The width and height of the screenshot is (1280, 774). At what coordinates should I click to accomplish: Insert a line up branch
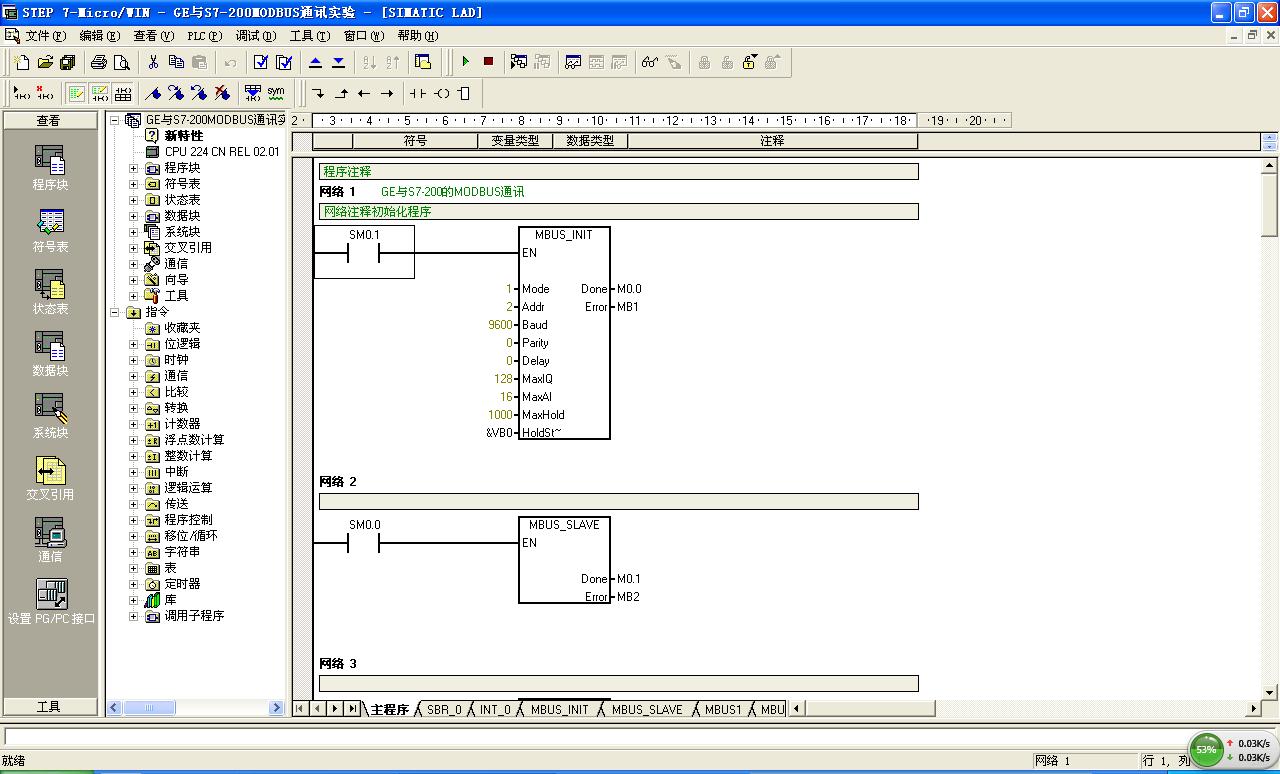(x=341, y=93)
